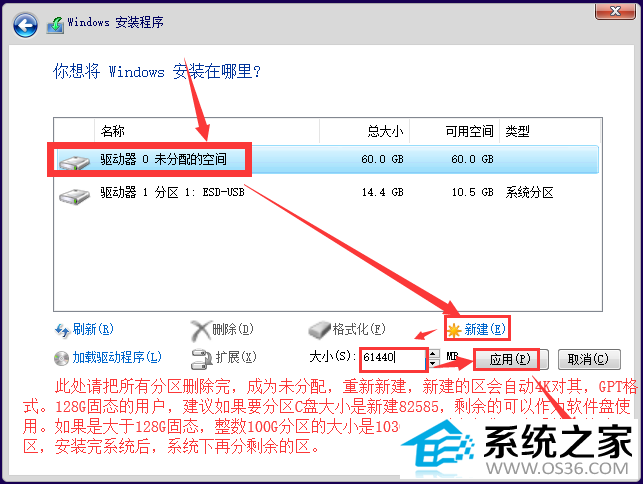The width and height of the screenshot is (643, 484).
Task: Click the 14.4 GB total size cell
Action: pyautogui.click(x=382, y=192)
